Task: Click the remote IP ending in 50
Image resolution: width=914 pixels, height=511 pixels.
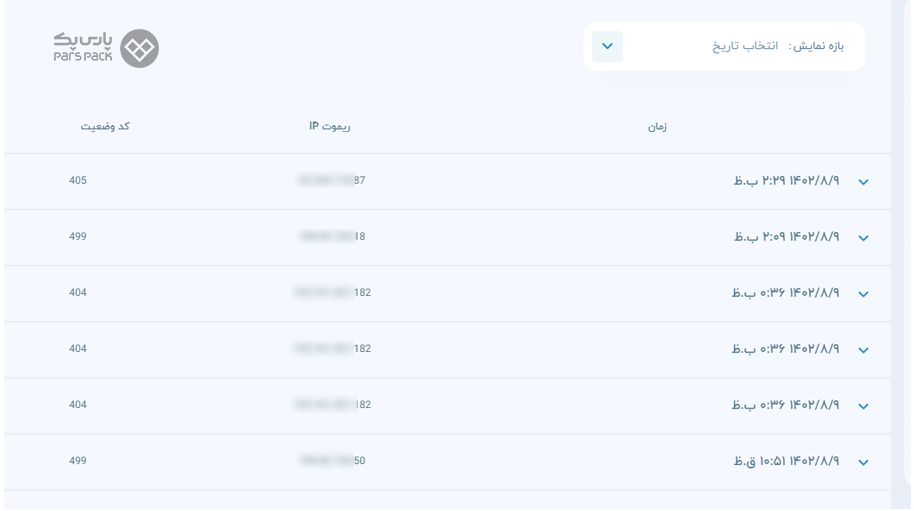Action: pyautogui.click(x=332, y=461)
